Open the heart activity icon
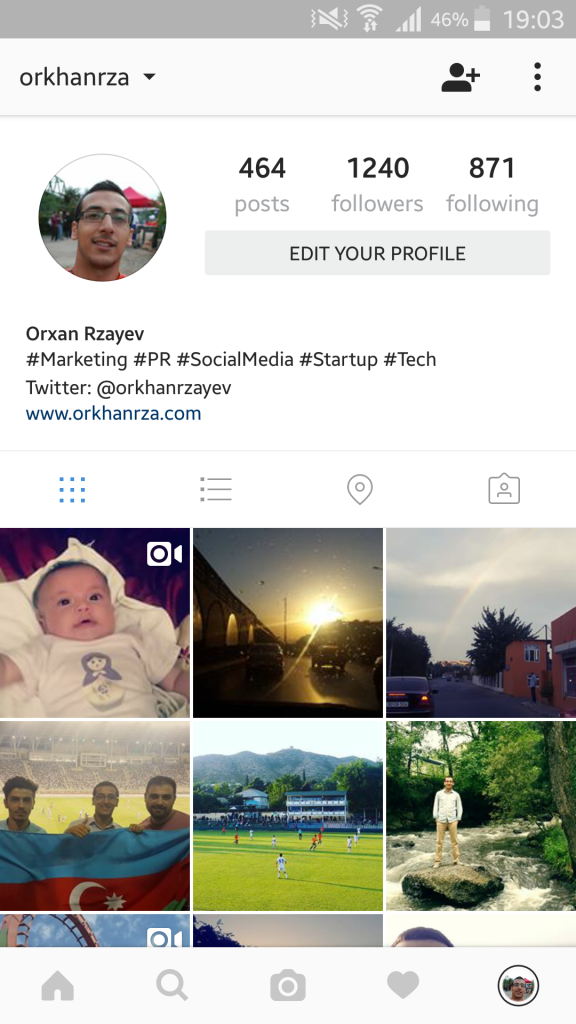This screenshot has height=1024, width=576. click(403, 985)
